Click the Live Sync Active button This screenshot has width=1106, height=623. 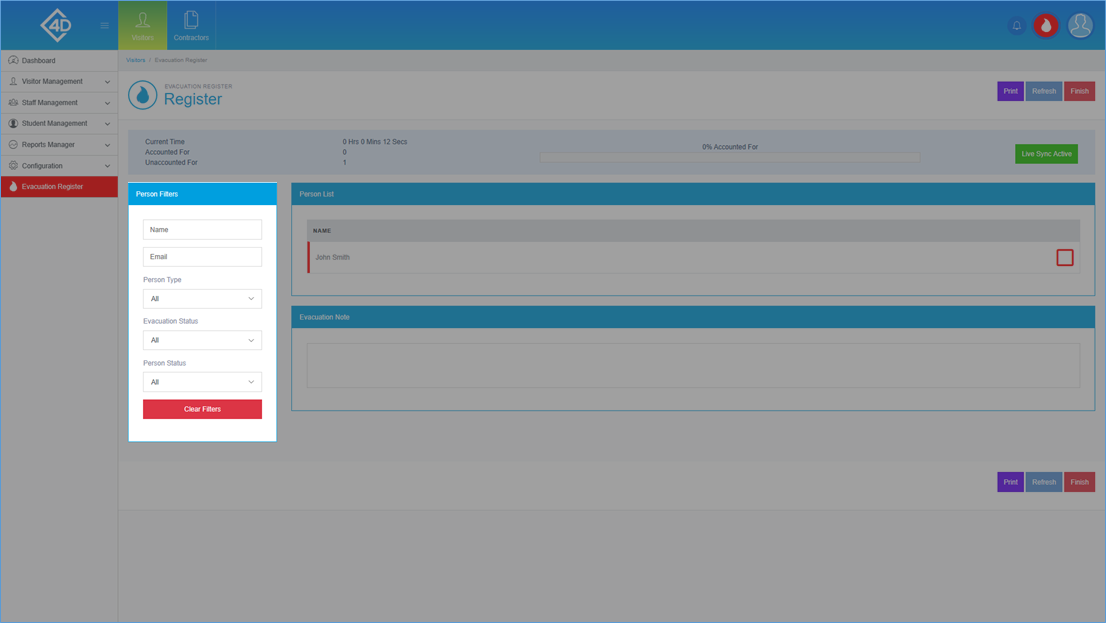click(1046, 154)
